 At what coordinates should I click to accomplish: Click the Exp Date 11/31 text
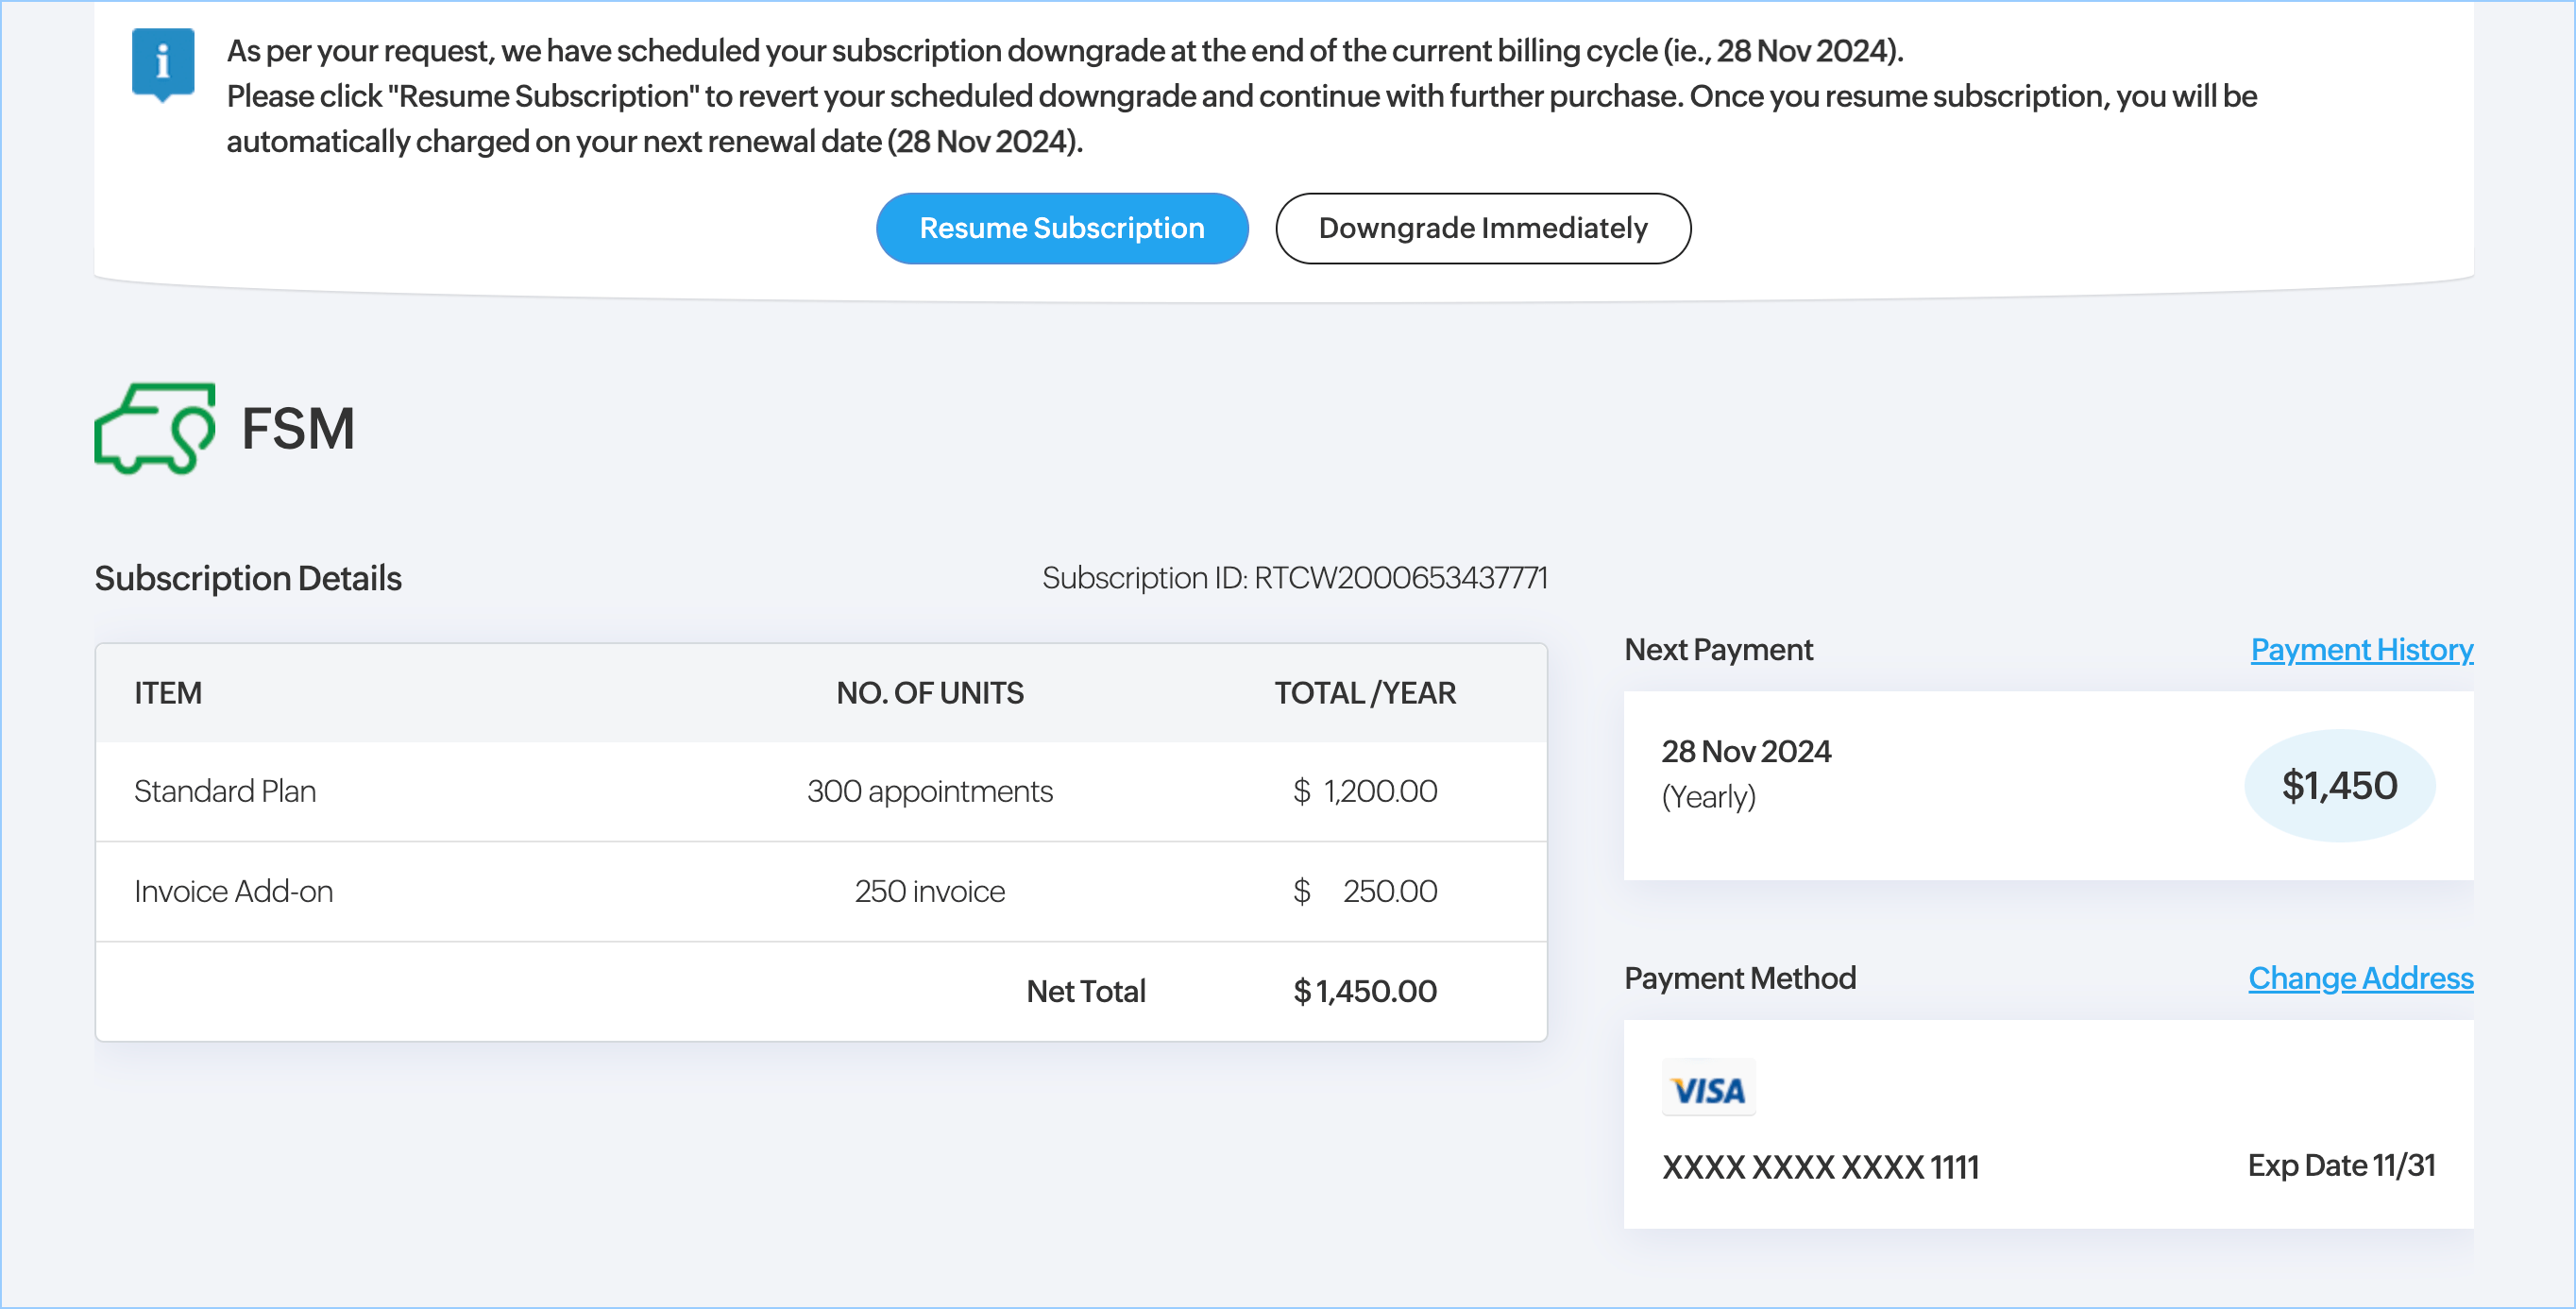click(2341, 1165)
